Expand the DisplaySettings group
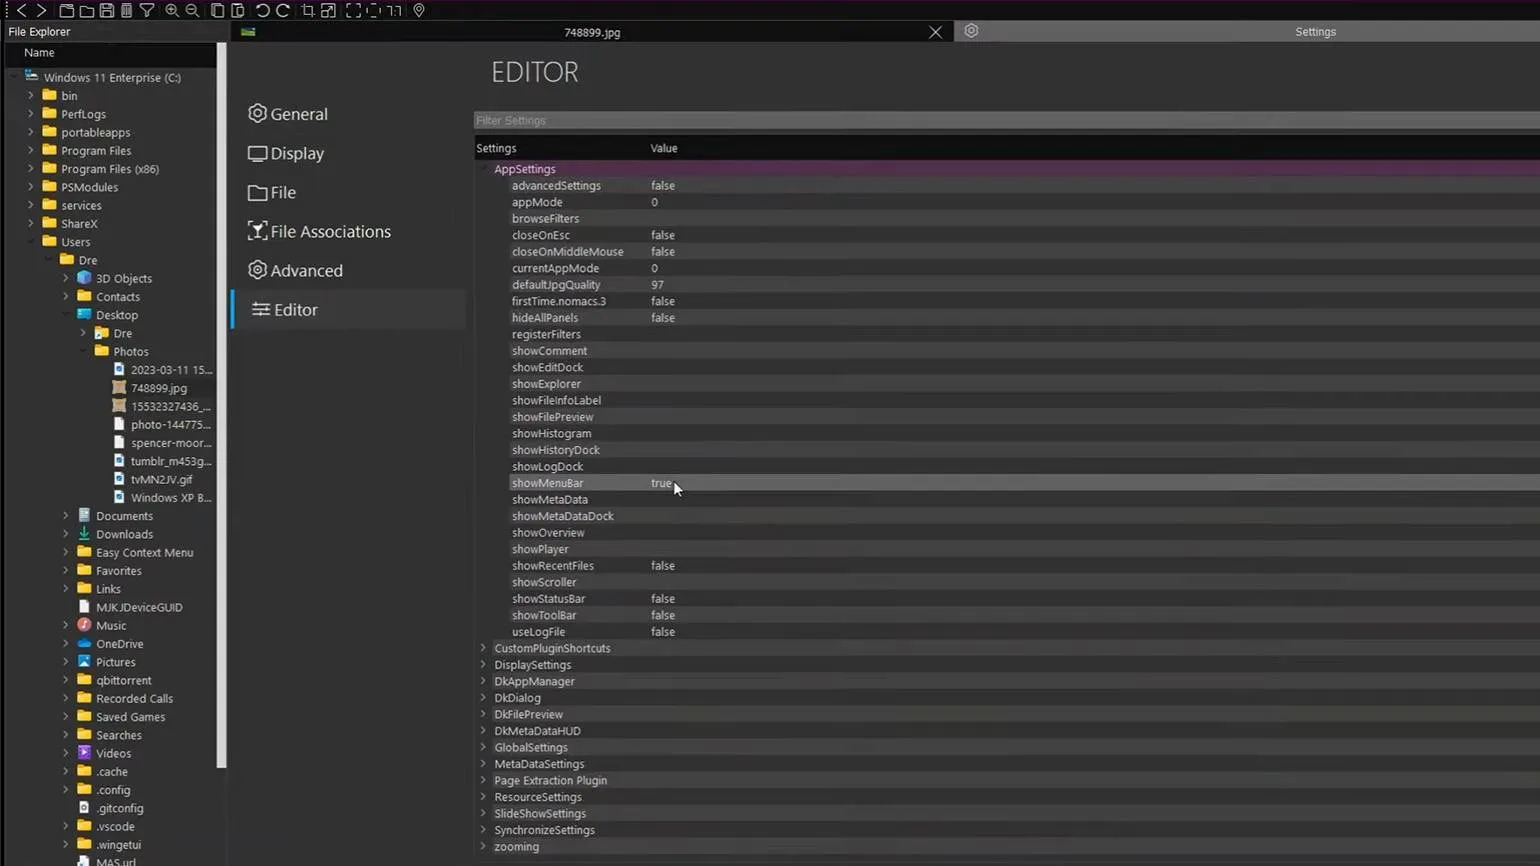The image size is (1540, 866). coord(483,665)
